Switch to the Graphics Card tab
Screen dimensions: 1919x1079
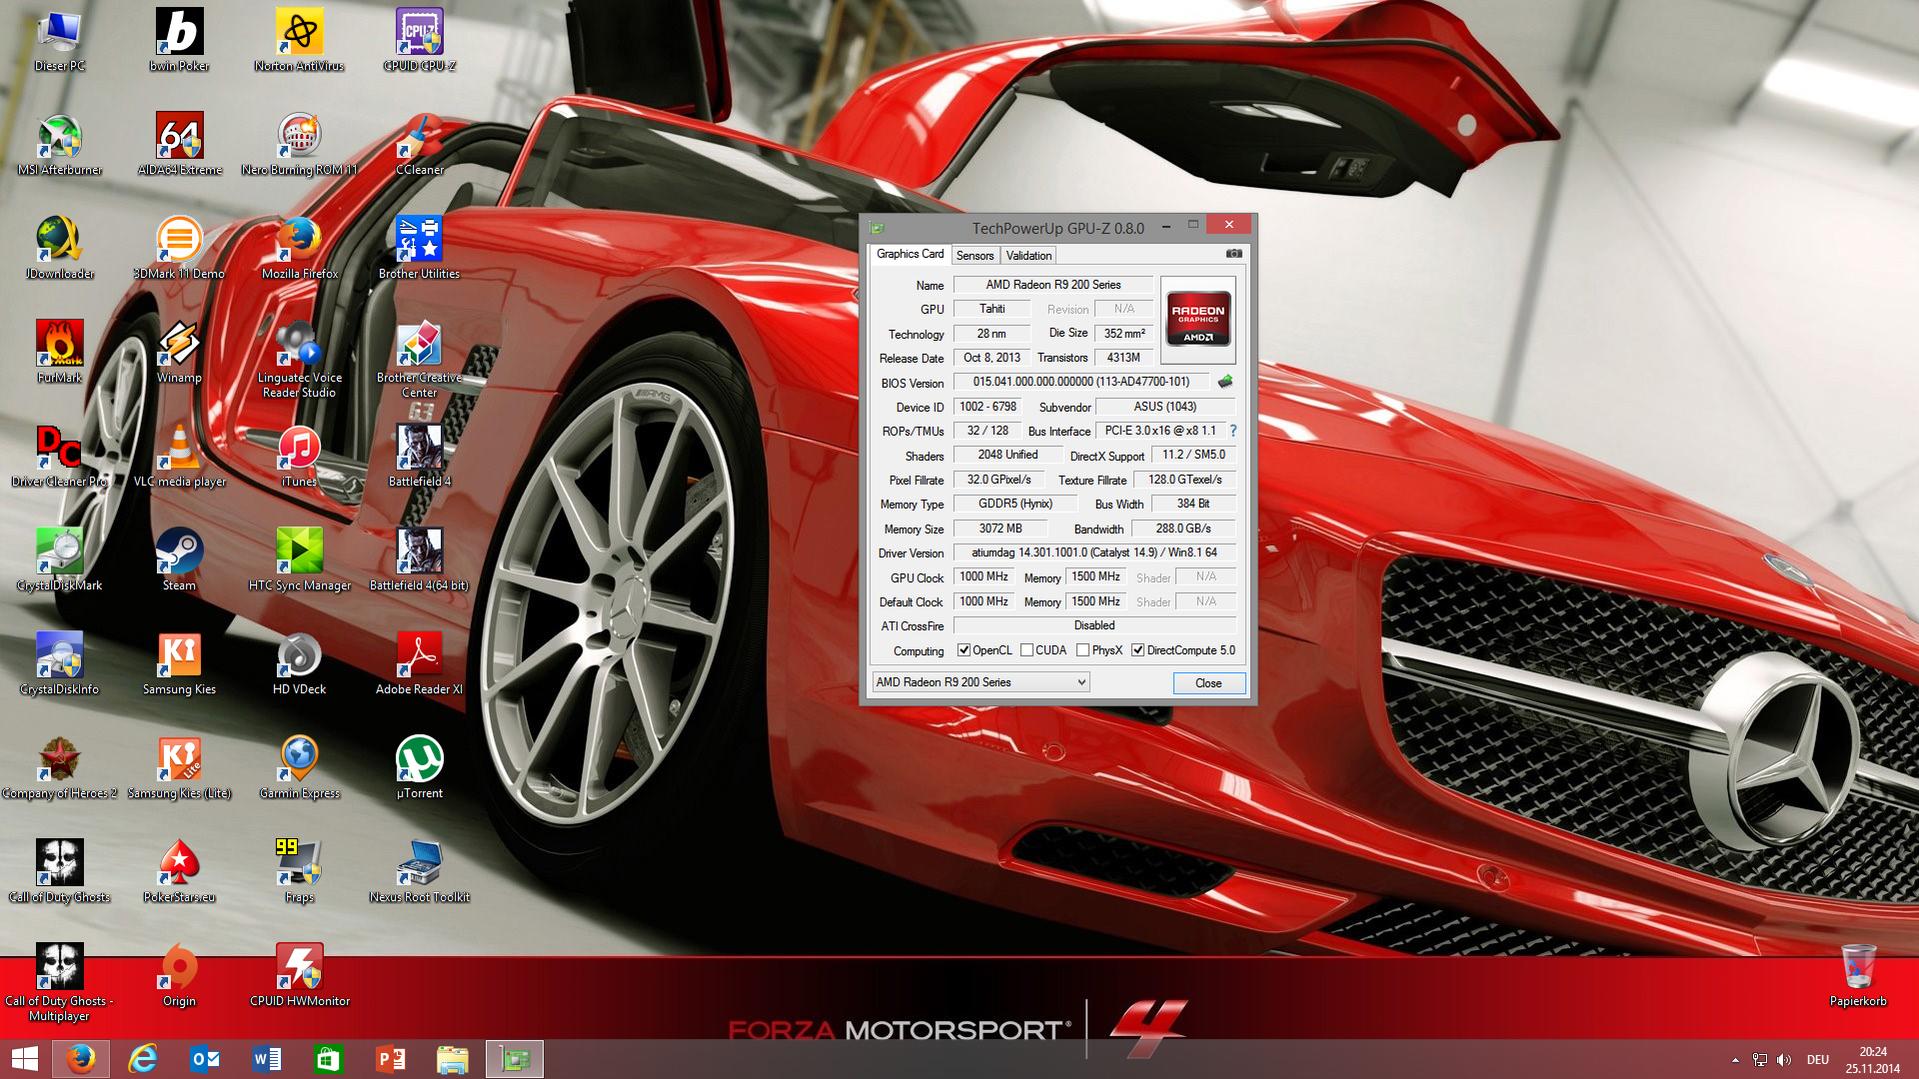point(910,254)
